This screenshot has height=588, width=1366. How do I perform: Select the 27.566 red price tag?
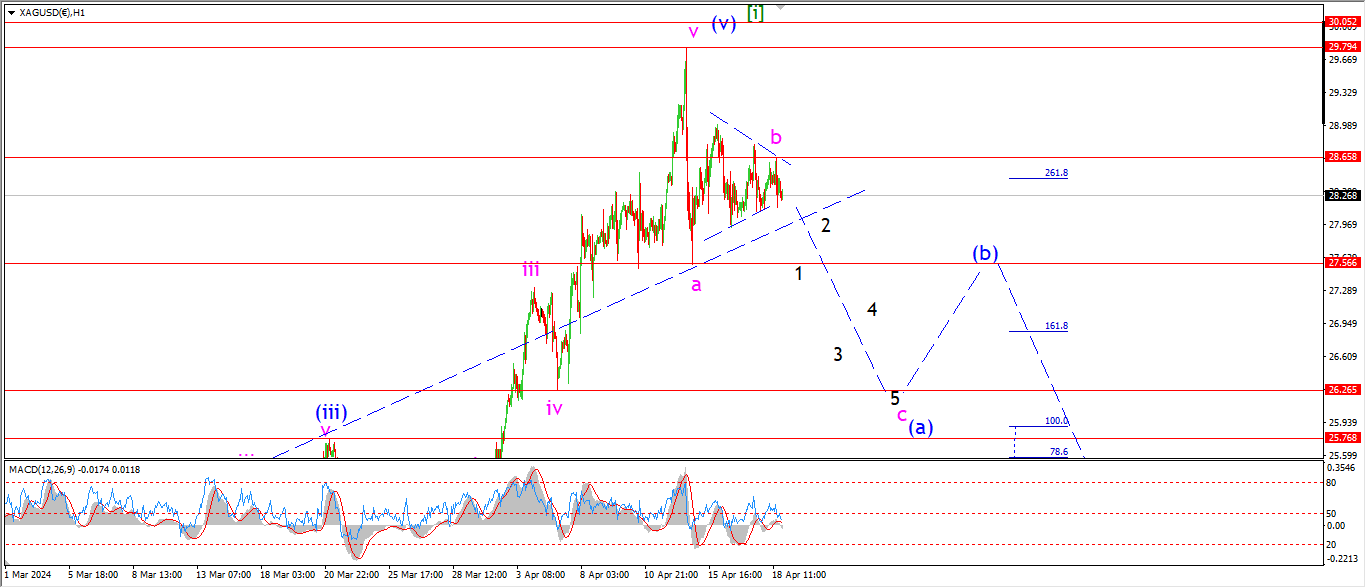pos(1341,262)
